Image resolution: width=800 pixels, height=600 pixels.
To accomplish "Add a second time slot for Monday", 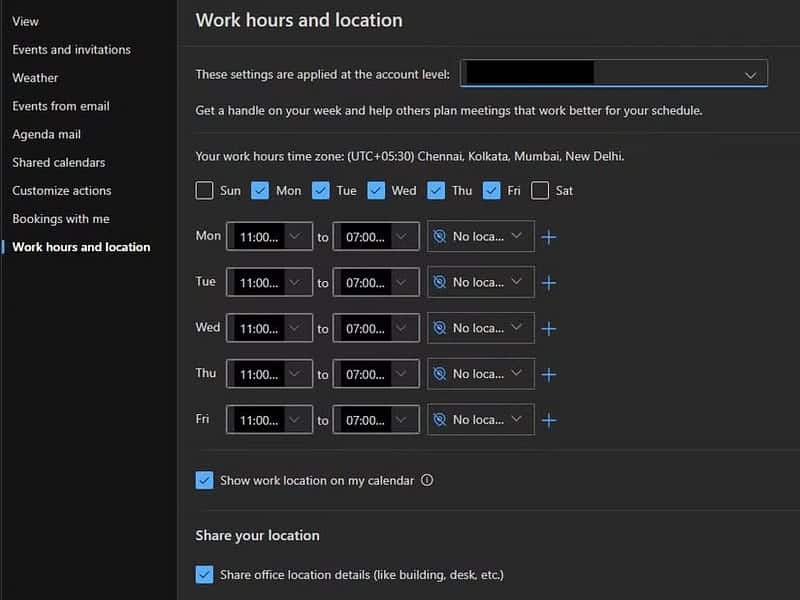I will [548, 236].
